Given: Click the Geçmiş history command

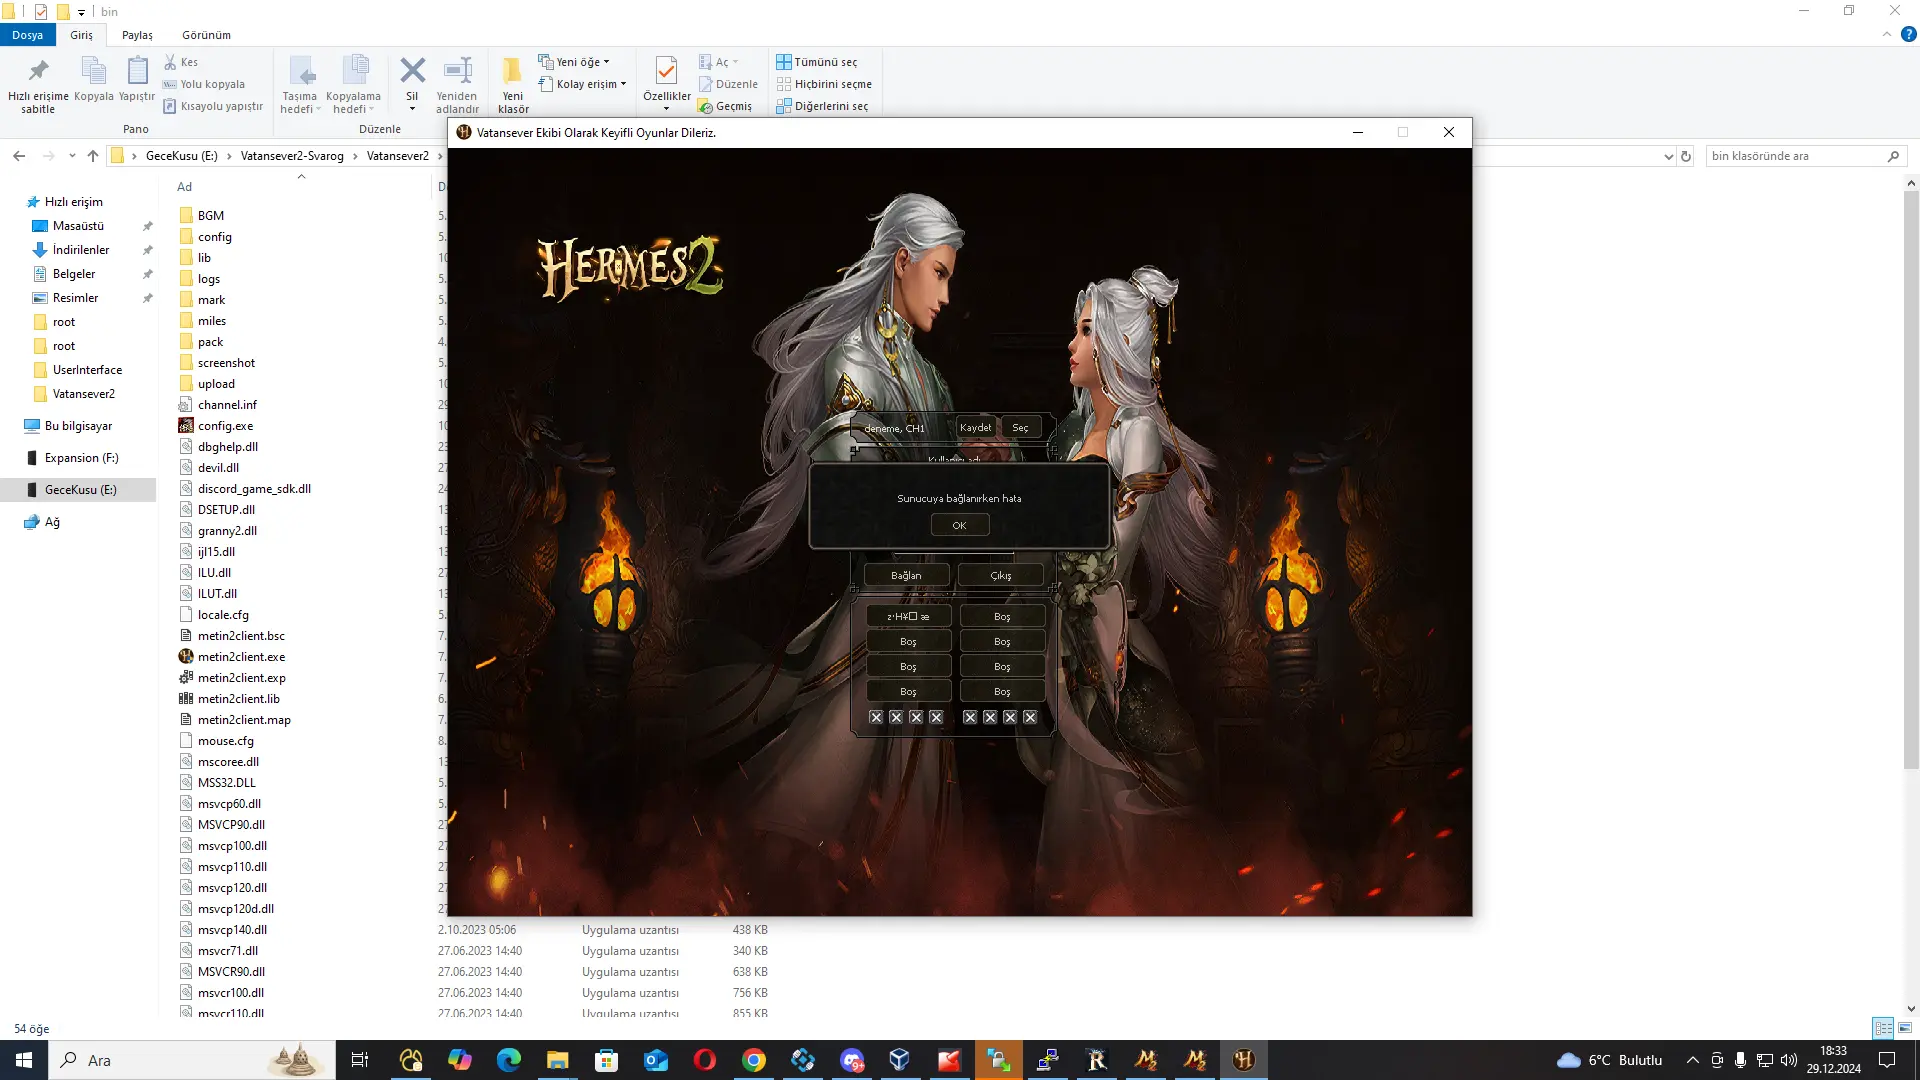Looking at the screenshot, I should (725, 106).
